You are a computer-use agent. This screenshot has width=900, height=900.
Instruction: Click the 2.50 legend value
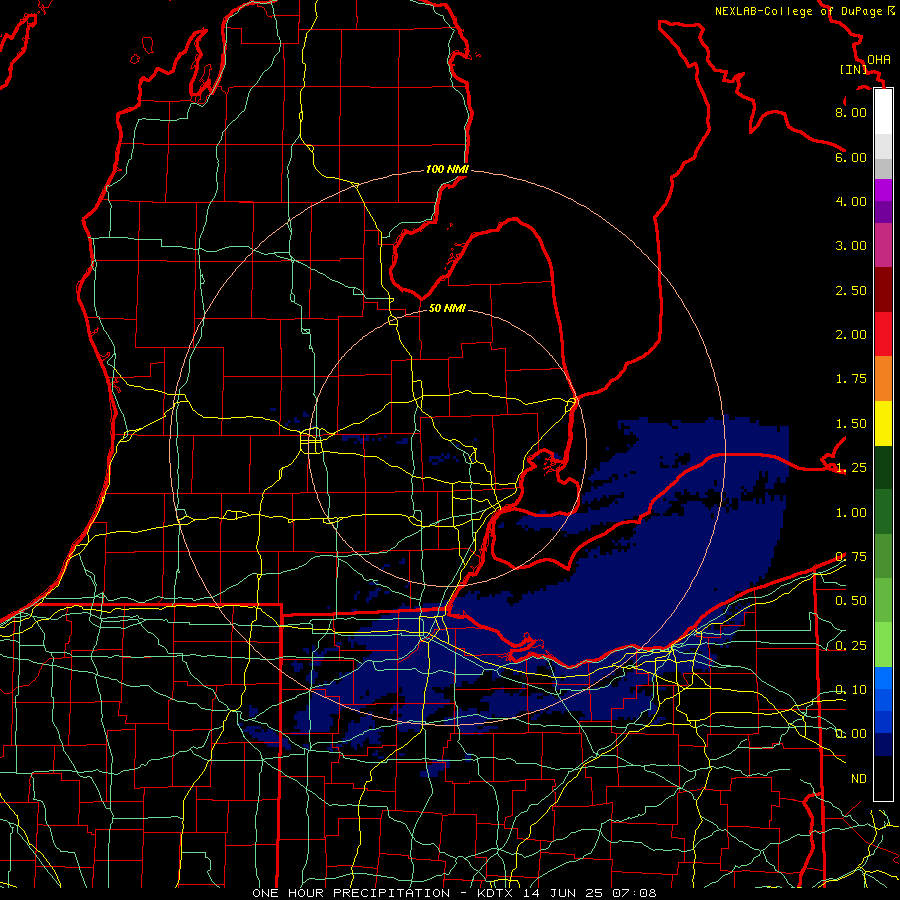[x=851, y=290]
